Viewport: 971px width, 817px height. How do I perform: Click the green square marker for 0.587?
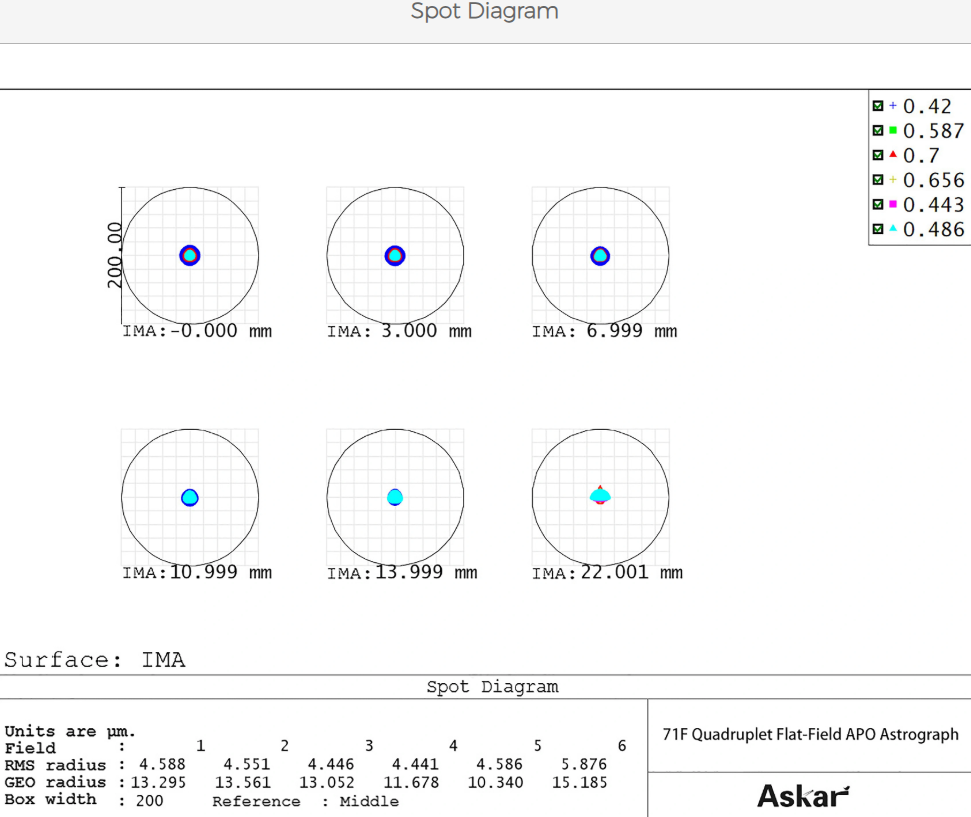893,131
